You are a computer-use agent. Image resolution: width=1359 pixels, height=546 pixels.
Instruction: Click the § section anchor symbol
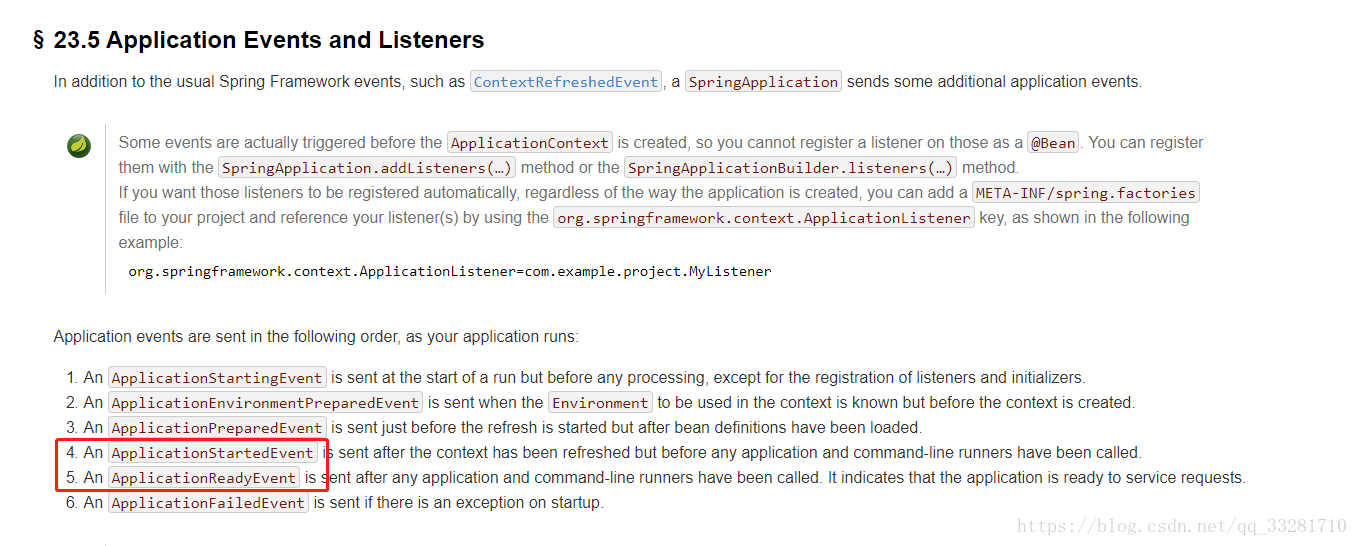pos(39,41)
